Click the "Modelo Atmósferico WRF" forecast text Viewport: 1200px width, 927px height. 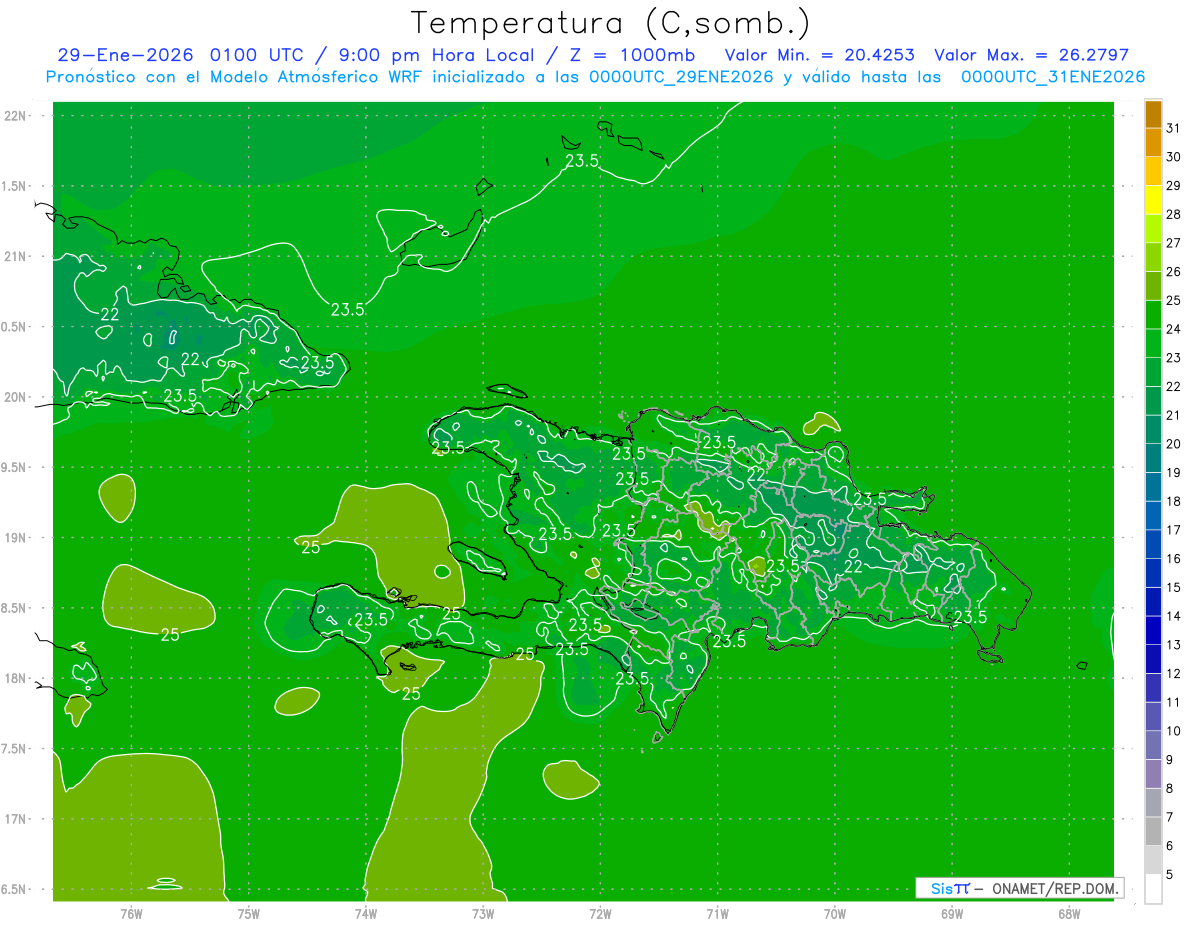325,77
